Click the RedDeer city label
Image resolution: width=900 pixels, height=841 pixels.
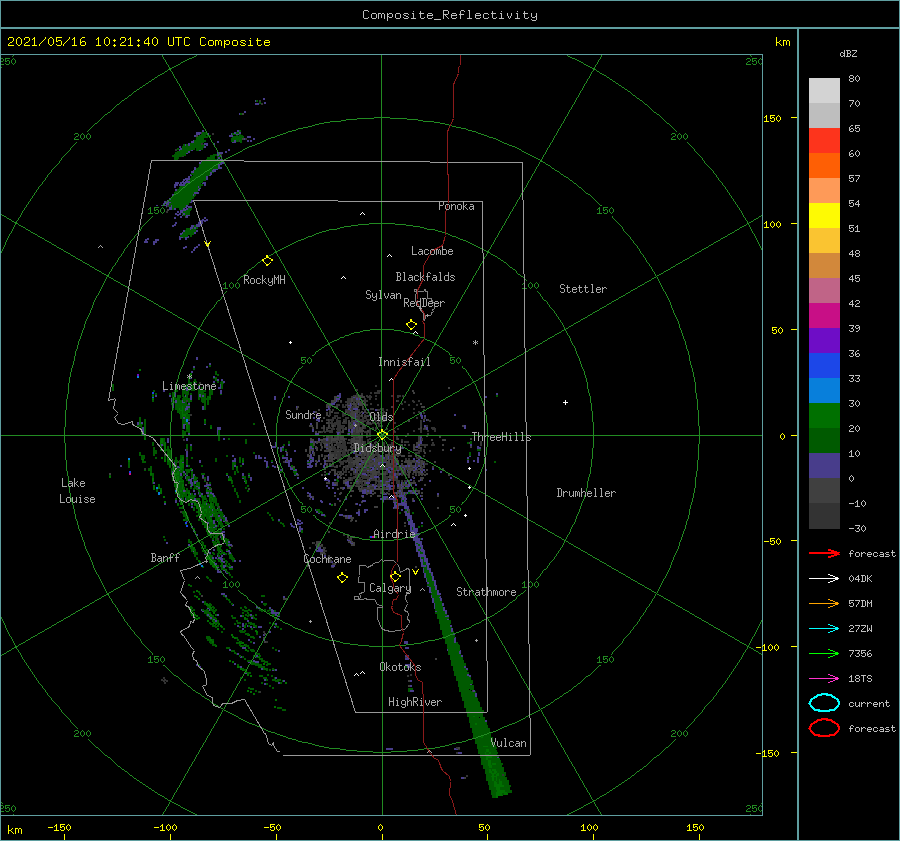424,303
